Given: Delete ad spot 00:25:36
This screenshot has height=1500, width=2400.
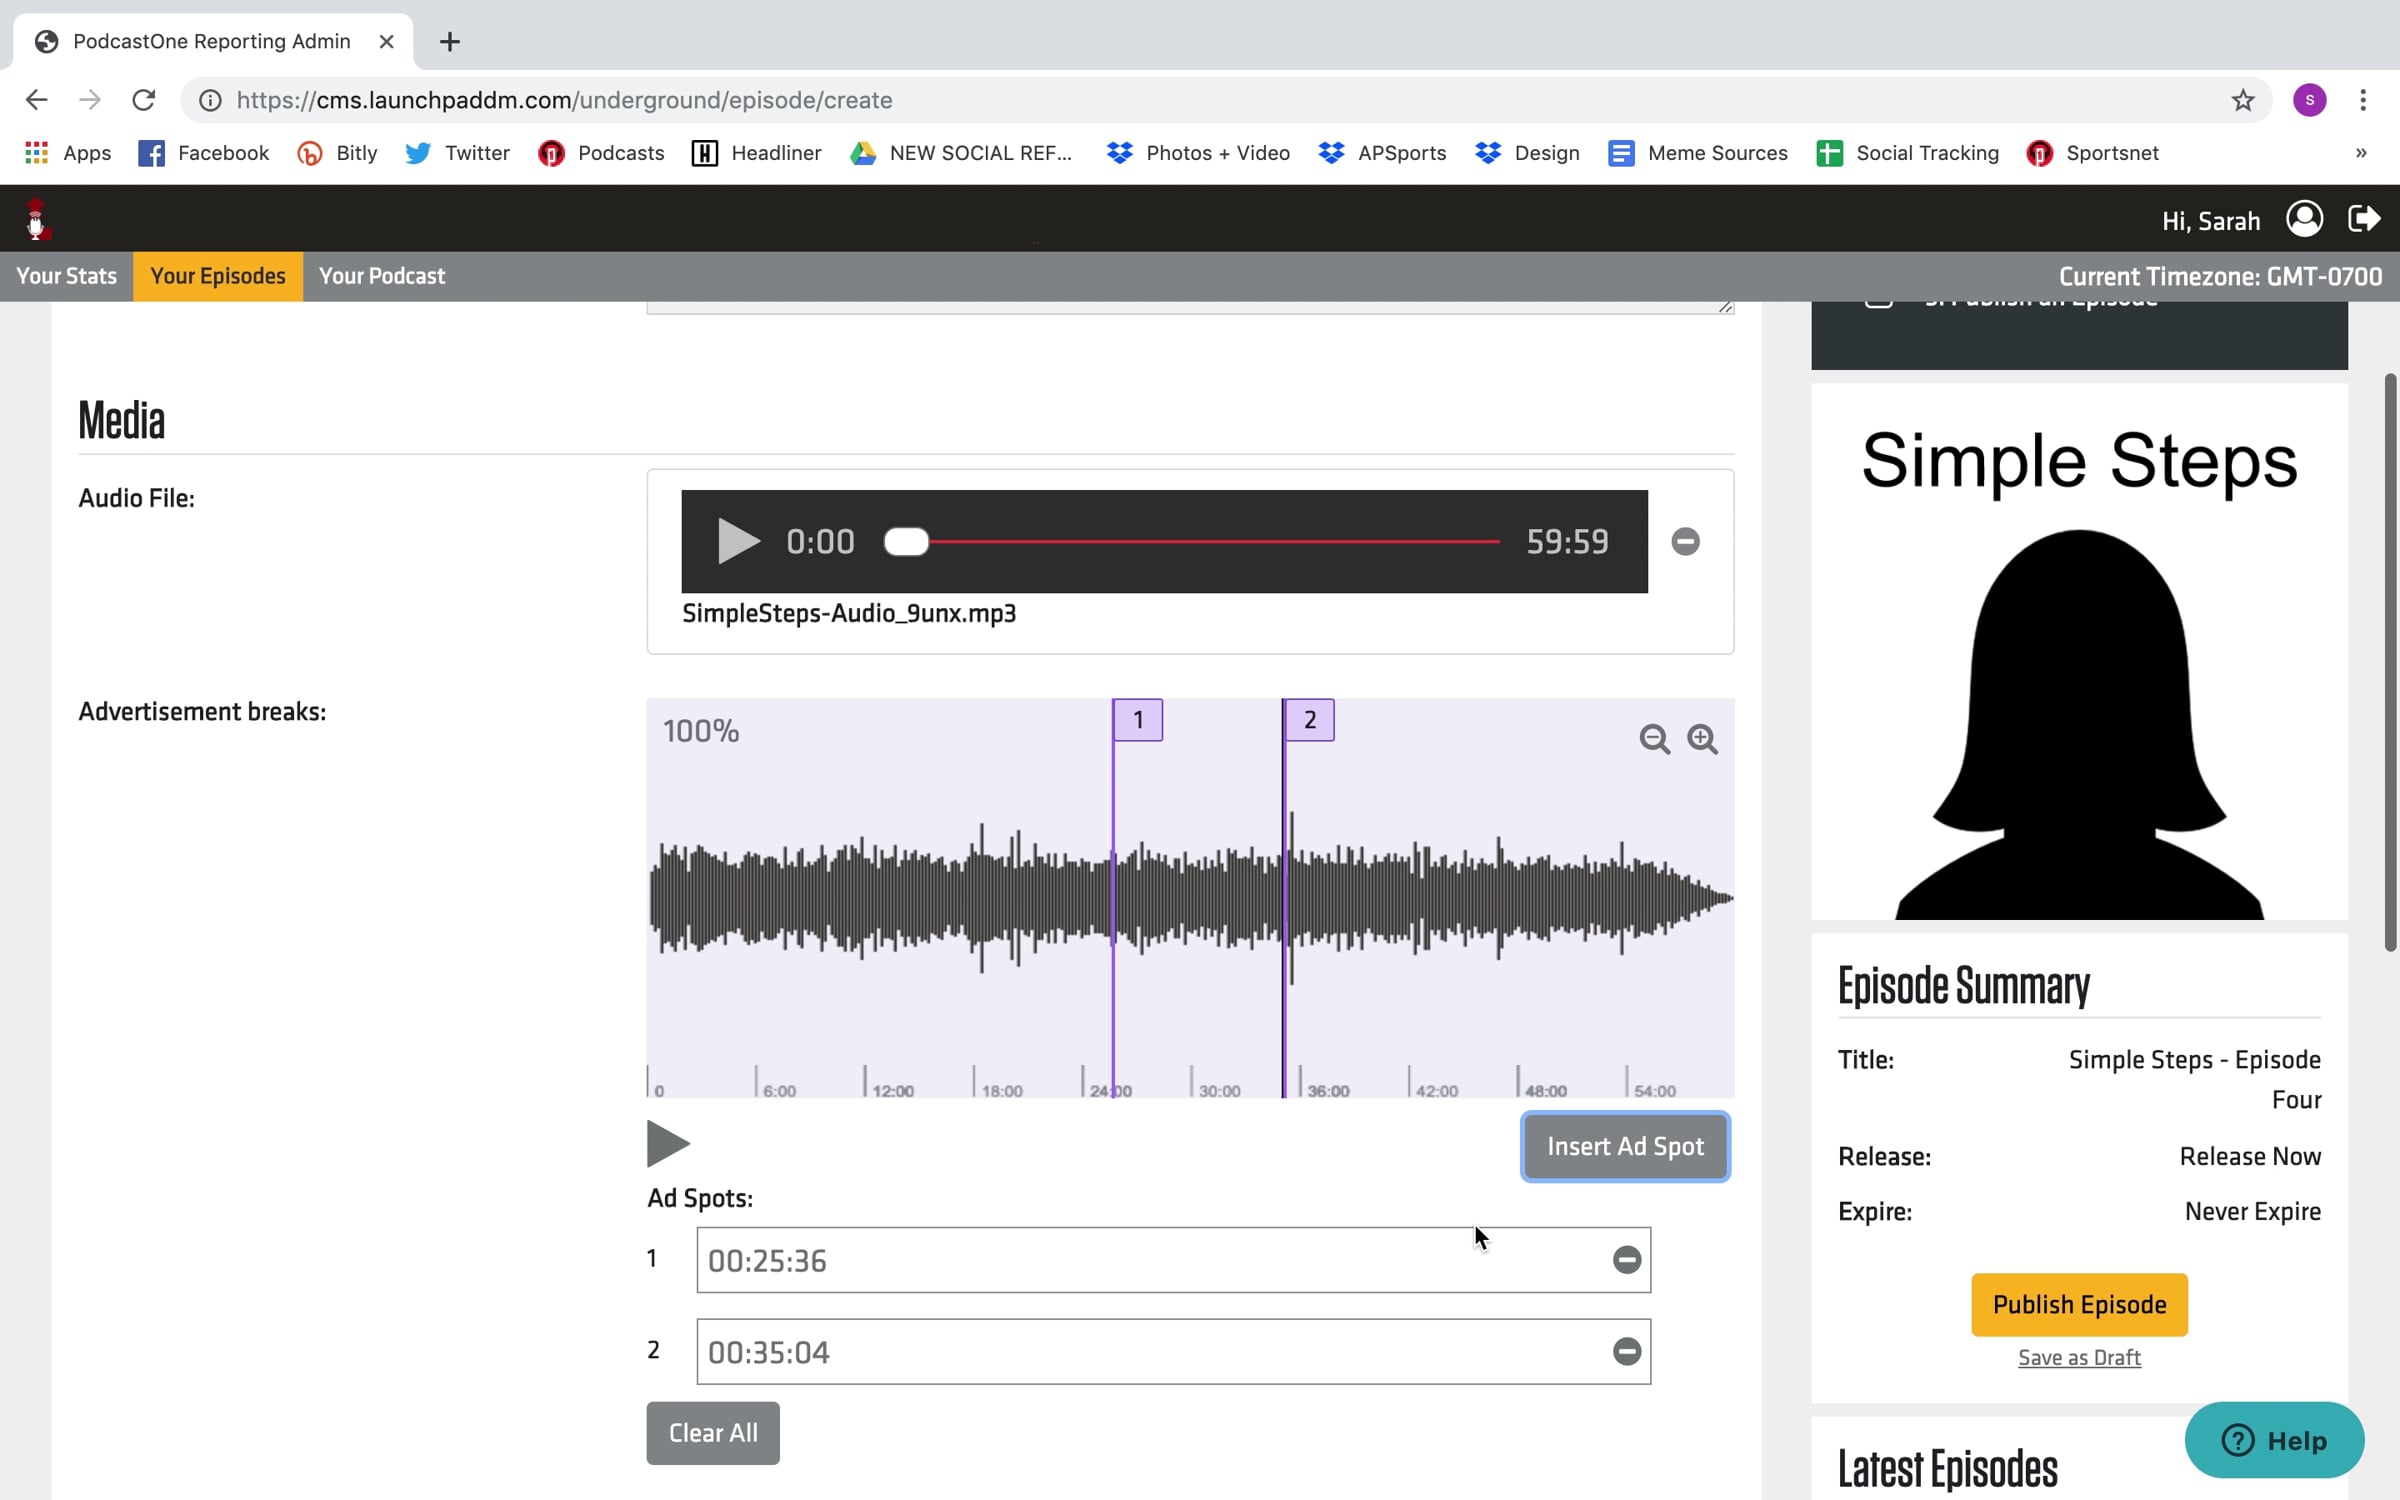Looking at the screenshot, I should [x=1627, y=1260].
